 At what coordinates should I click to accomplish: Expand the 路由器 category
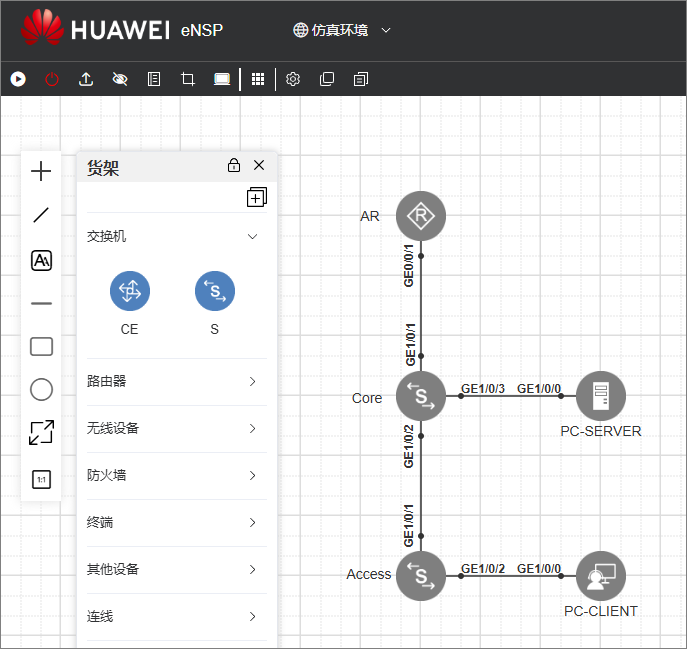tap(177, 381)
